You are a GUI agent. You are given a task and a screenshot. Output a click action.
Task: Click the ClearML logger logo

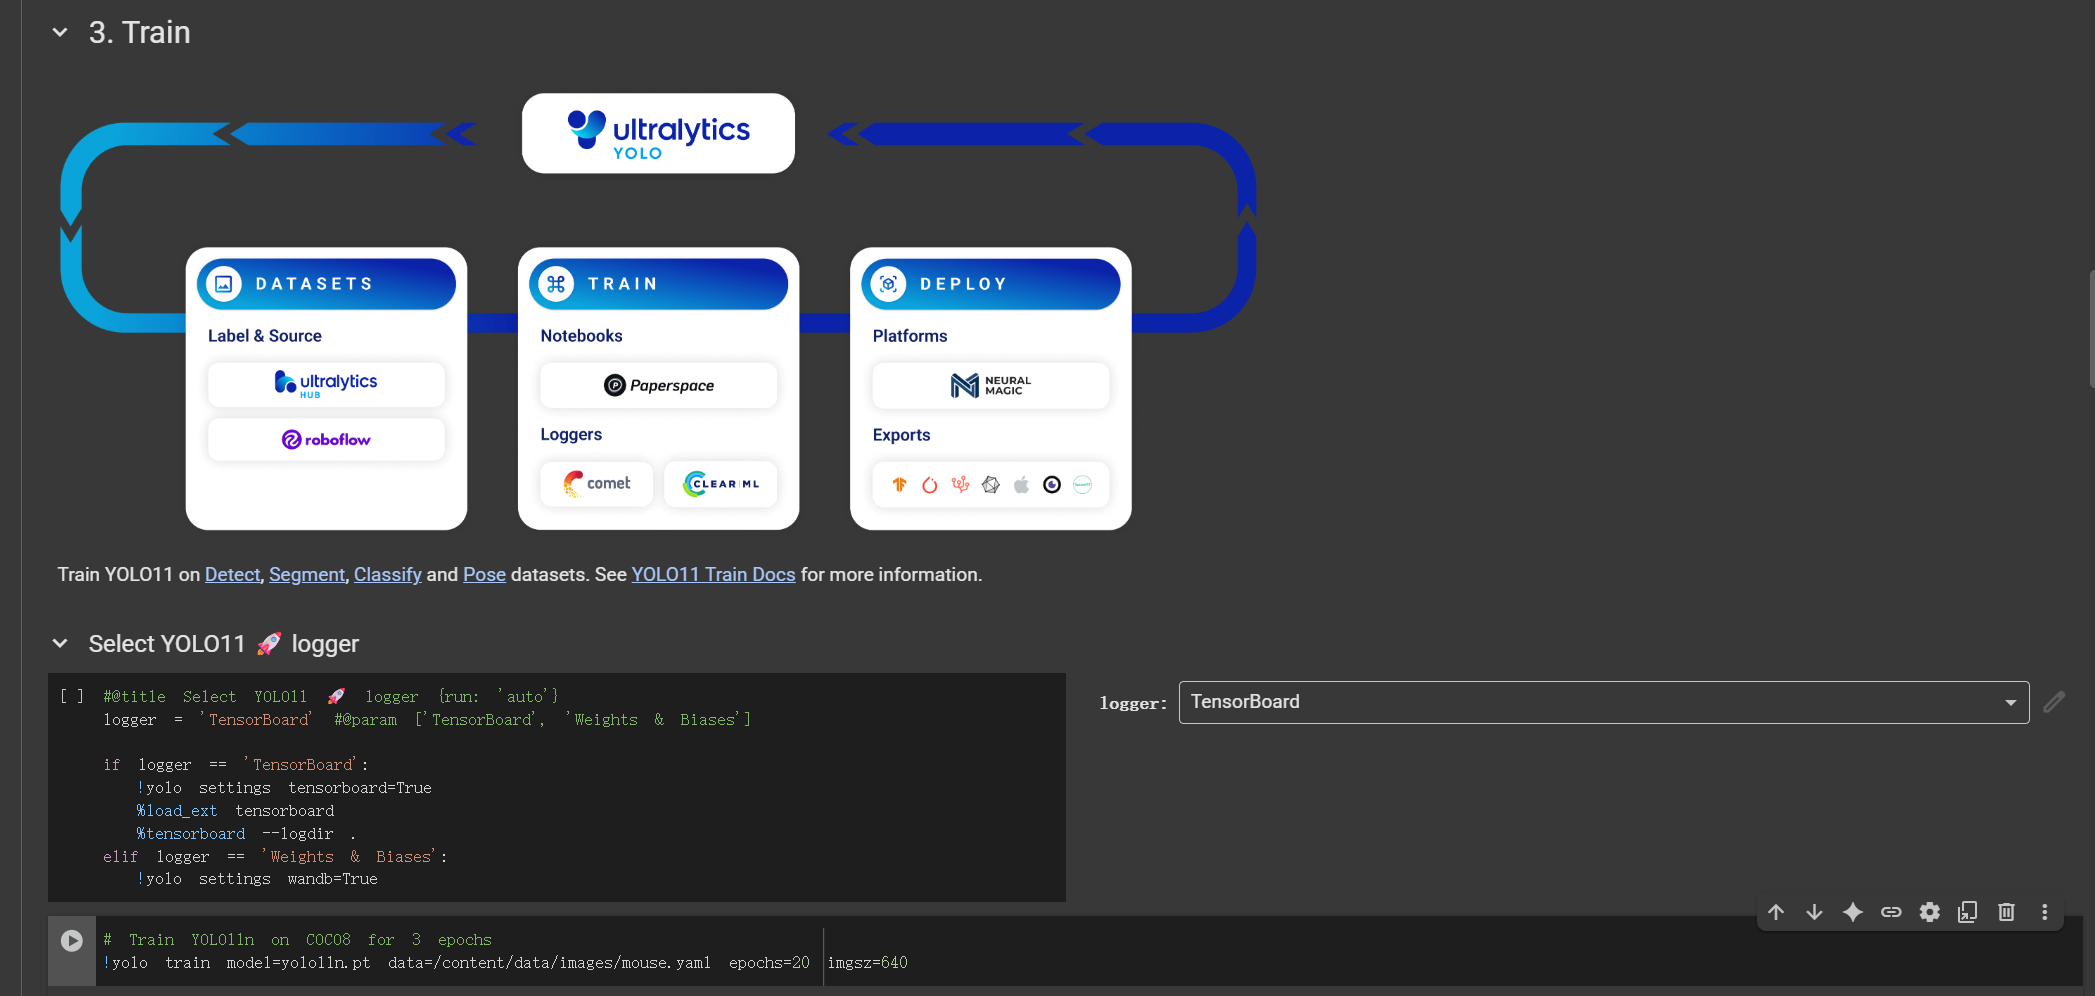720,484
